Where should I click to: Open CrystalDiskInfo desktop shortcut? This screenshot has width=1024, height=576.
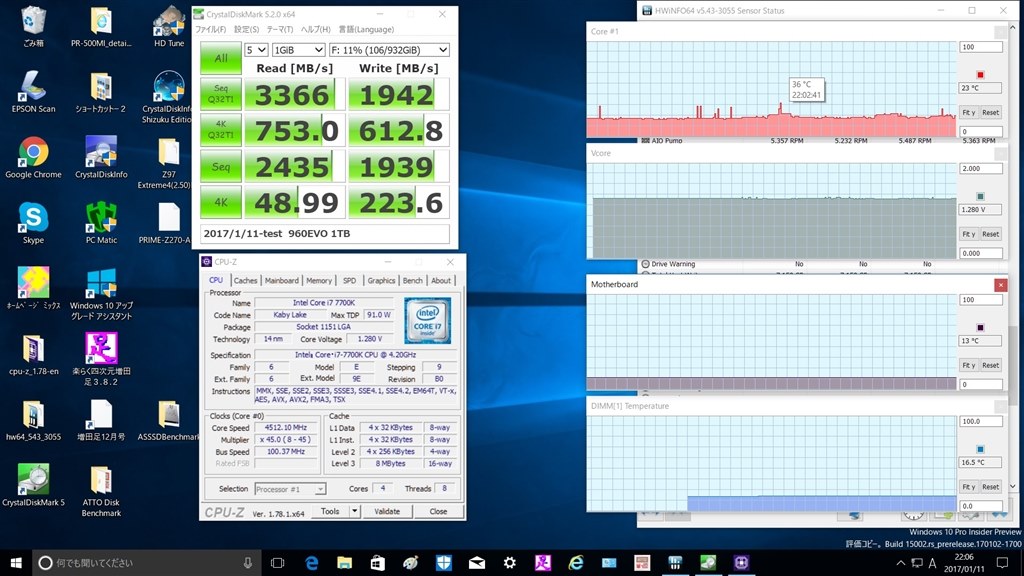tap(101, 157)
